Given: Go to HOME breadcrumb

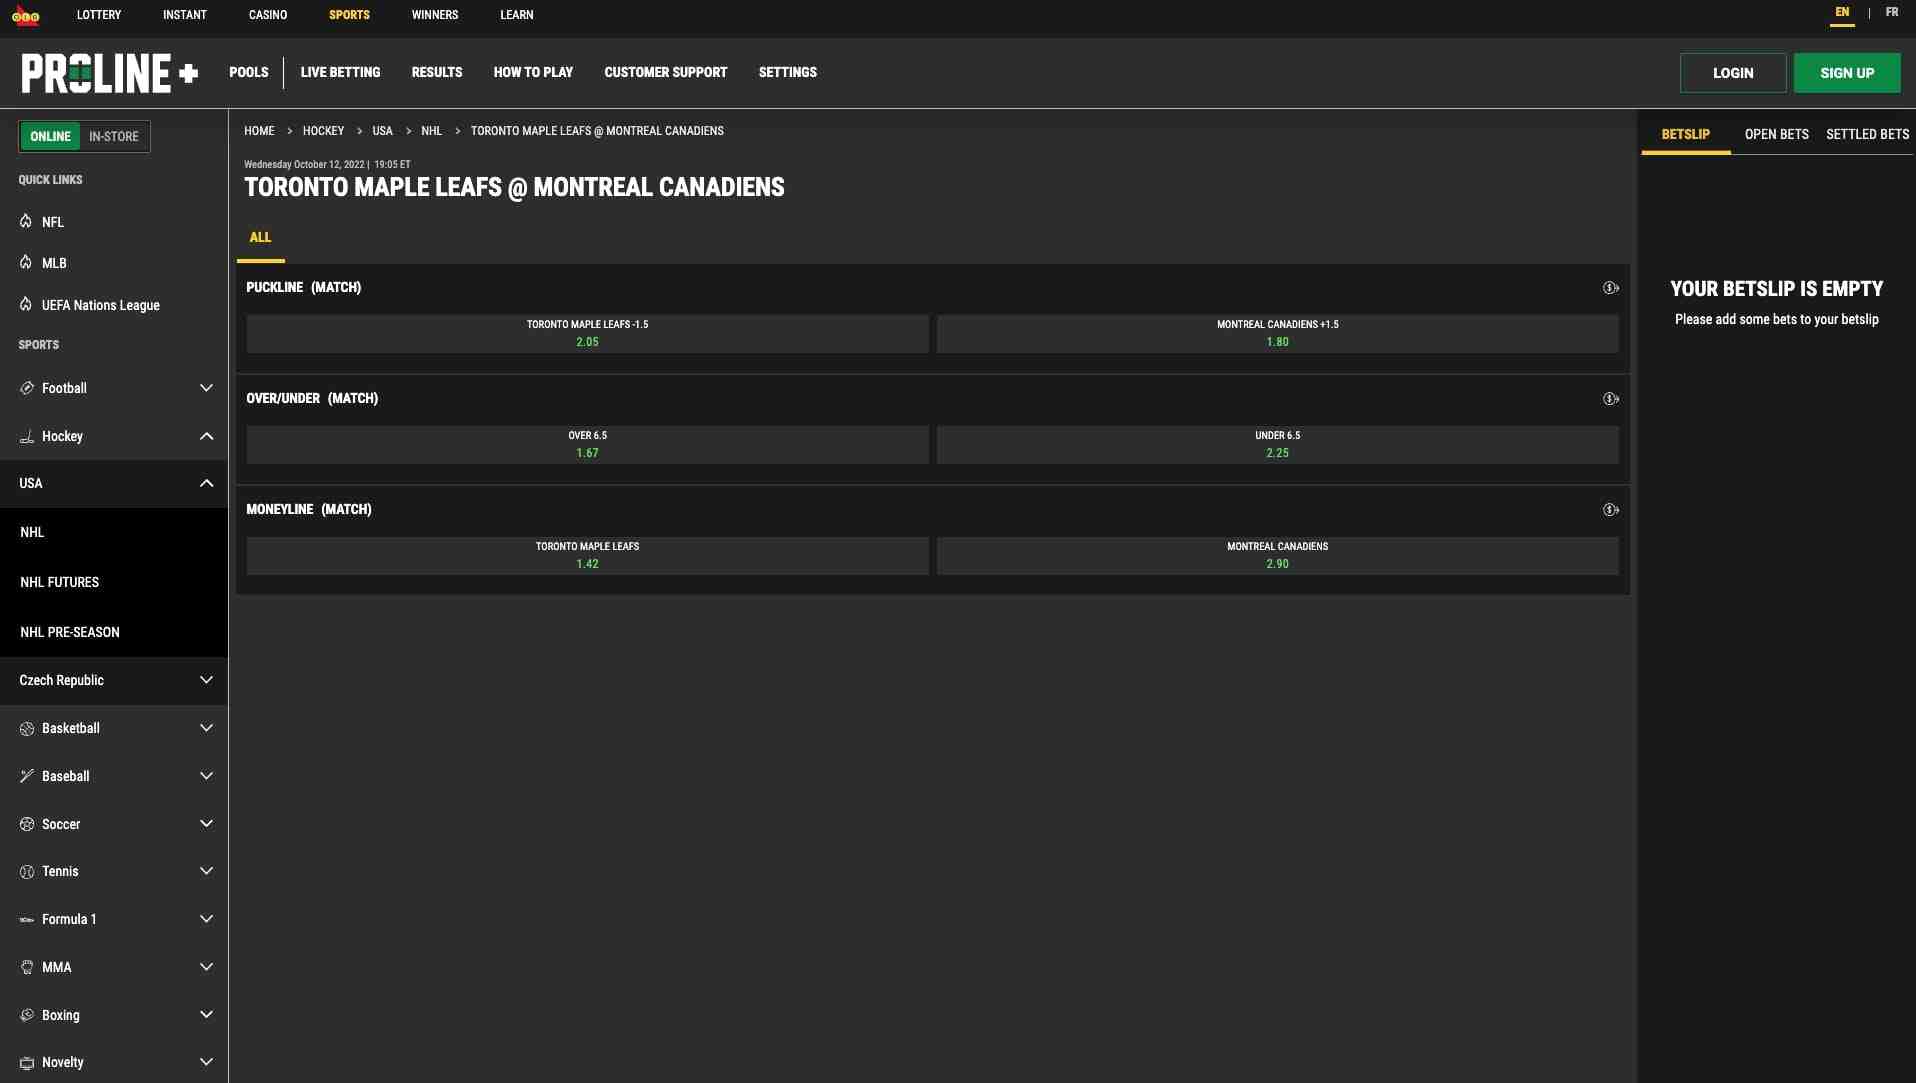Looking at the screenshot, I should point(259,131).
